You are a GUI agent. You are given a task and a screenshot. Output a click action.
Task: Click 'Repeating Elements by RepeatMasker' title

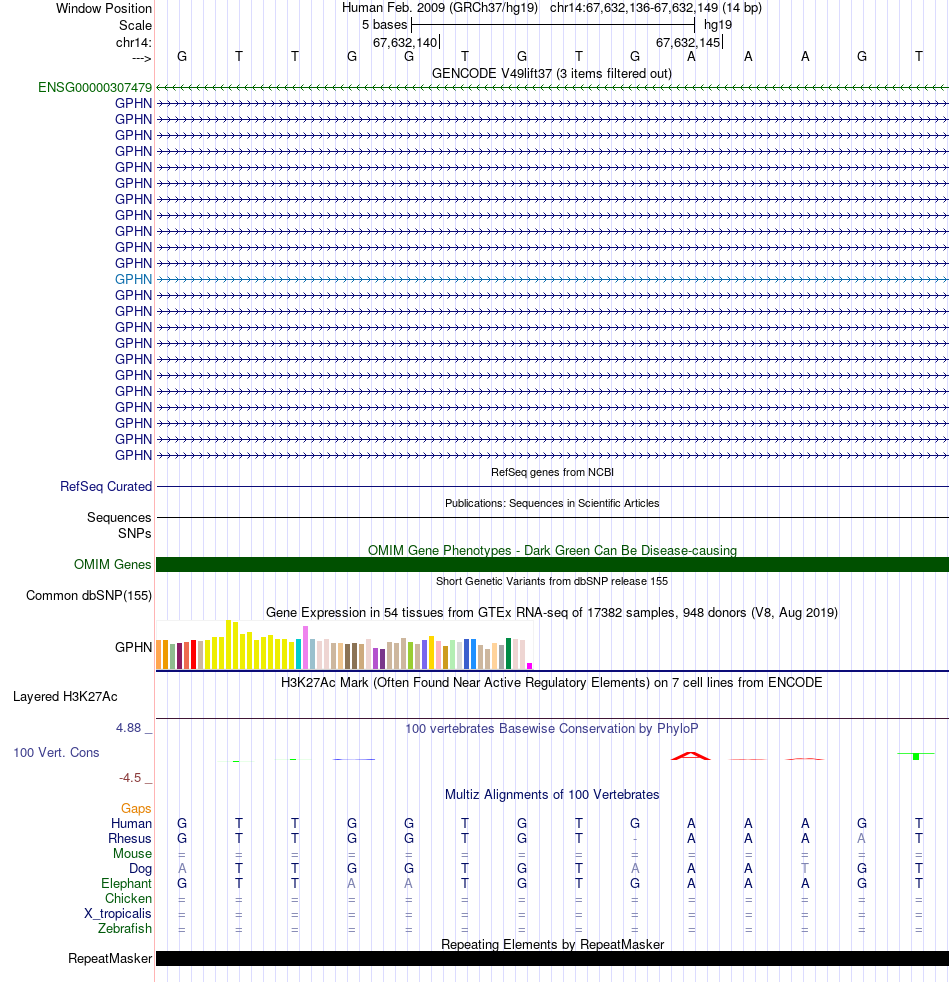tap(552, 944)
